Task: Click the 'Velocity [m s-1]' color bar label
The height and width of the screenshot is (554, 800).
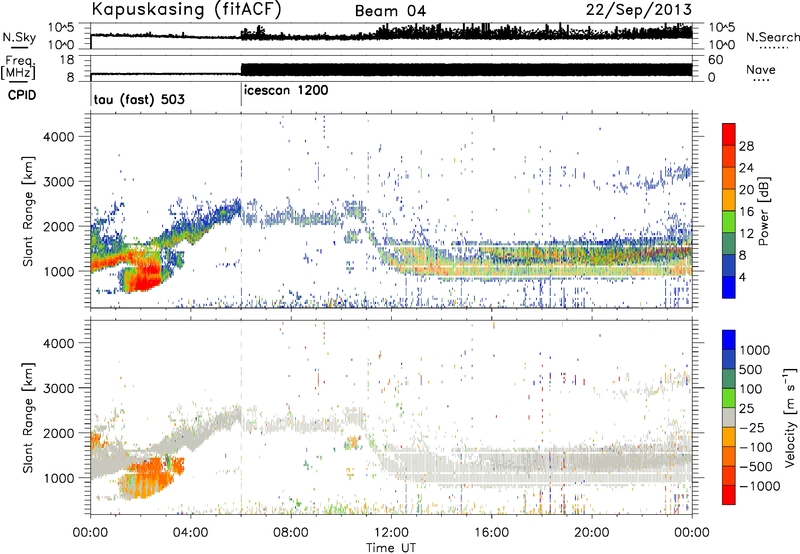Action: tap(790, 417)
